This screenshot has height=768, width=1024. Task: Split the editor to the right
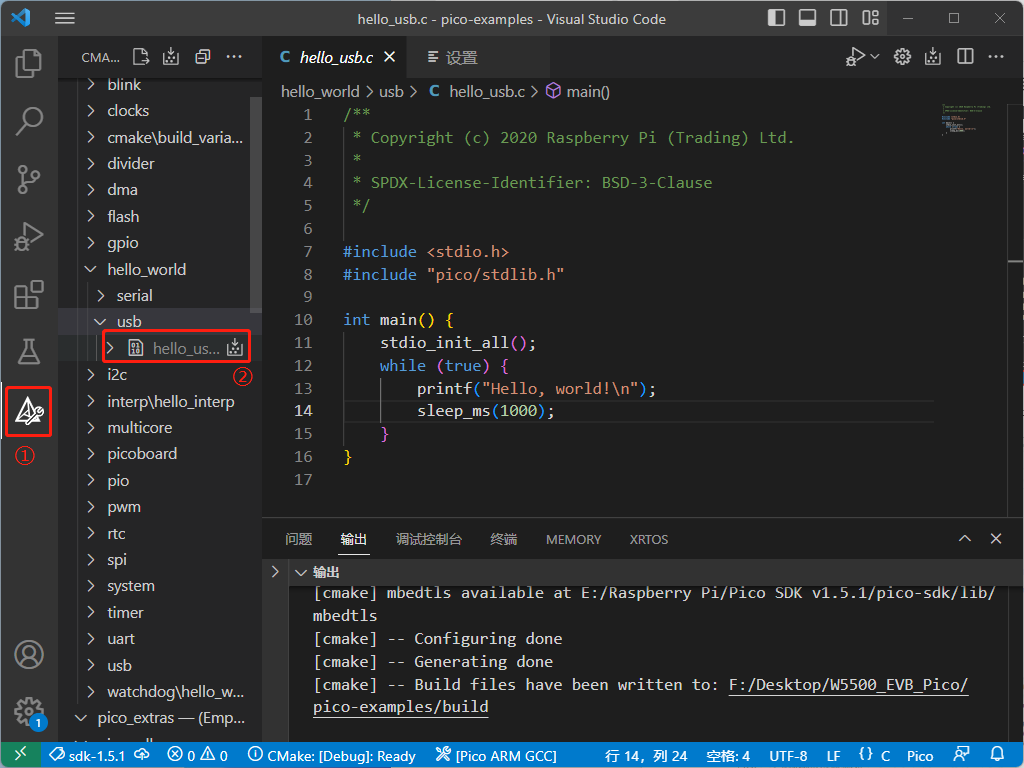coord(965,57)
